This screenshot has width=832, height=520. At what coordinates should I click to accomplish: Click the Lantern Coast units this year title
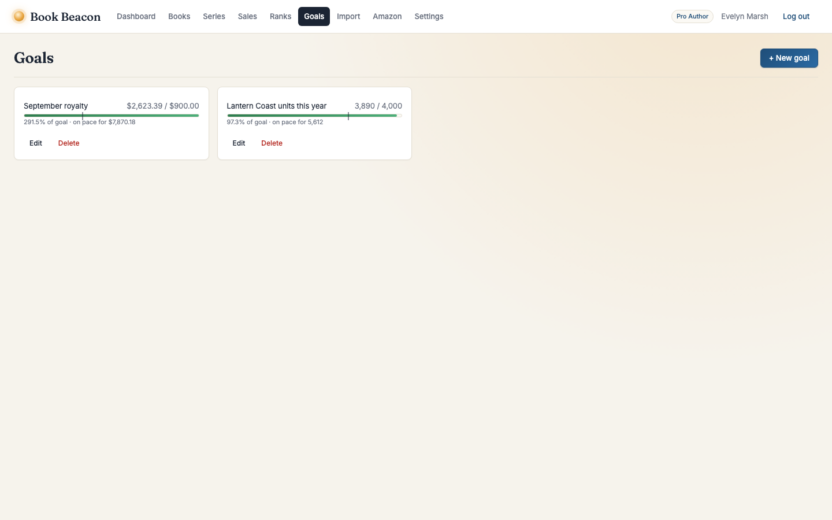click(276, 106)
